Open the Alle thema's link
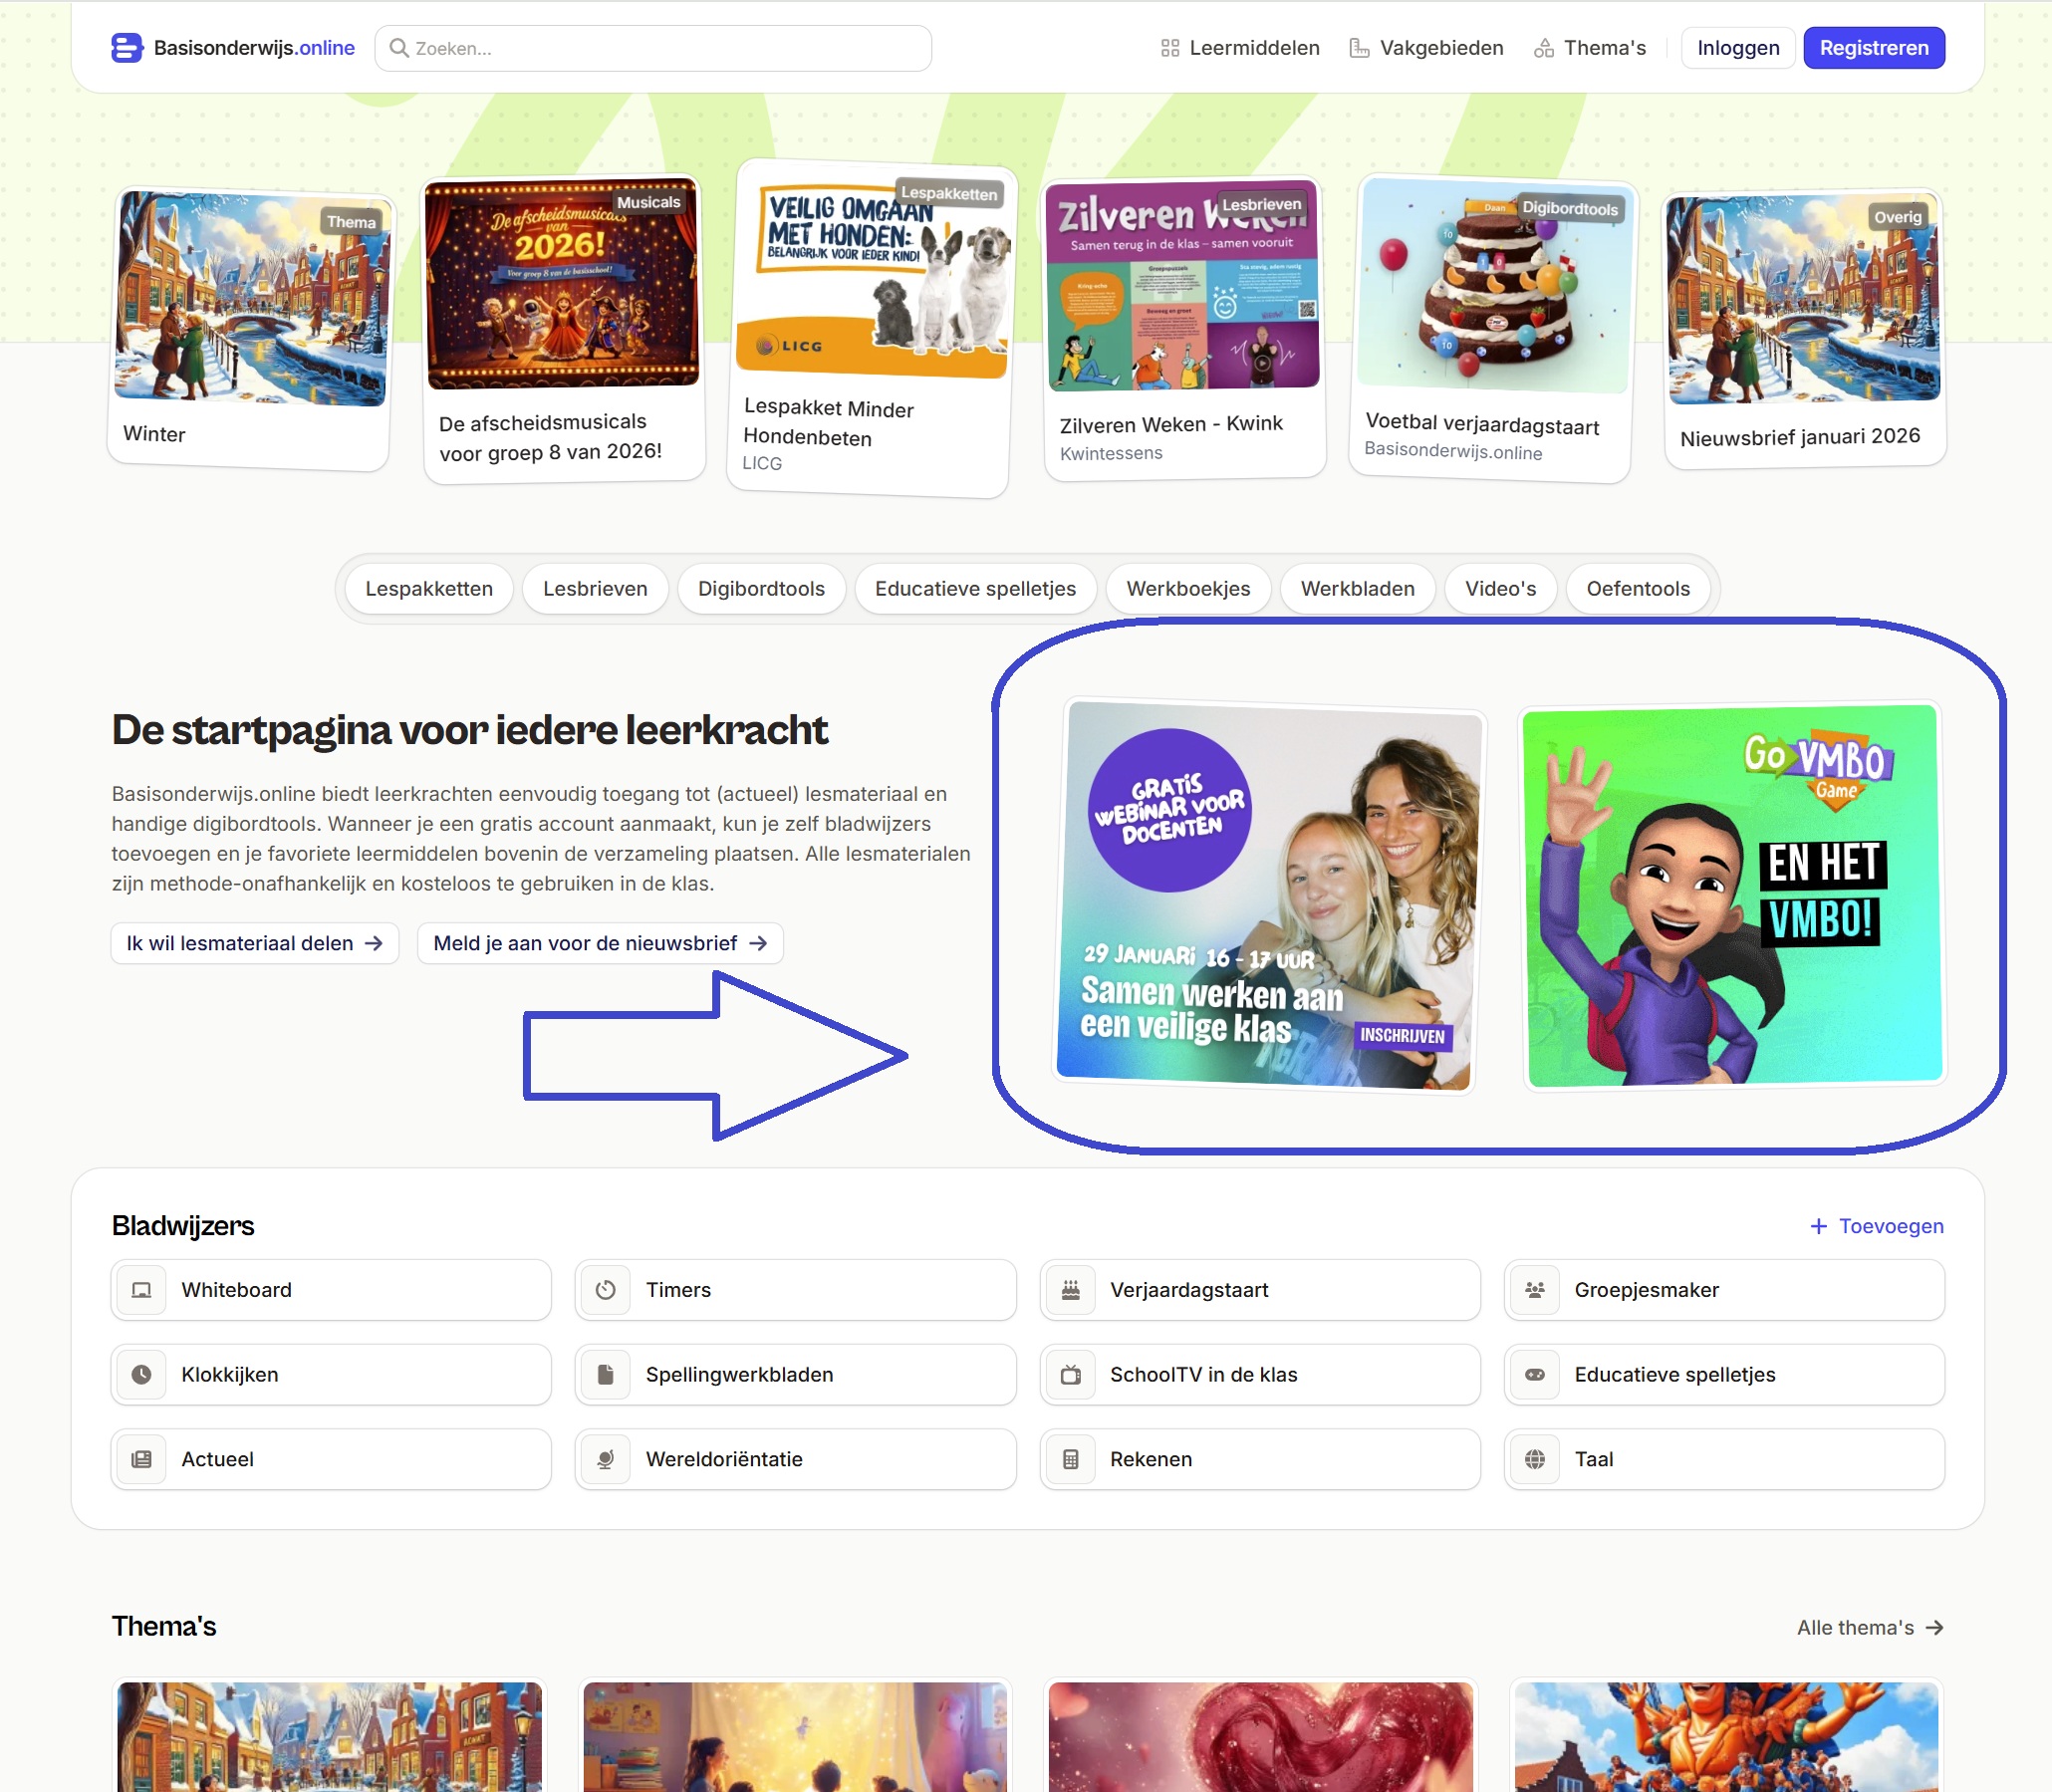This screenshot has height=1792, width=2052. (1870, 1628)
